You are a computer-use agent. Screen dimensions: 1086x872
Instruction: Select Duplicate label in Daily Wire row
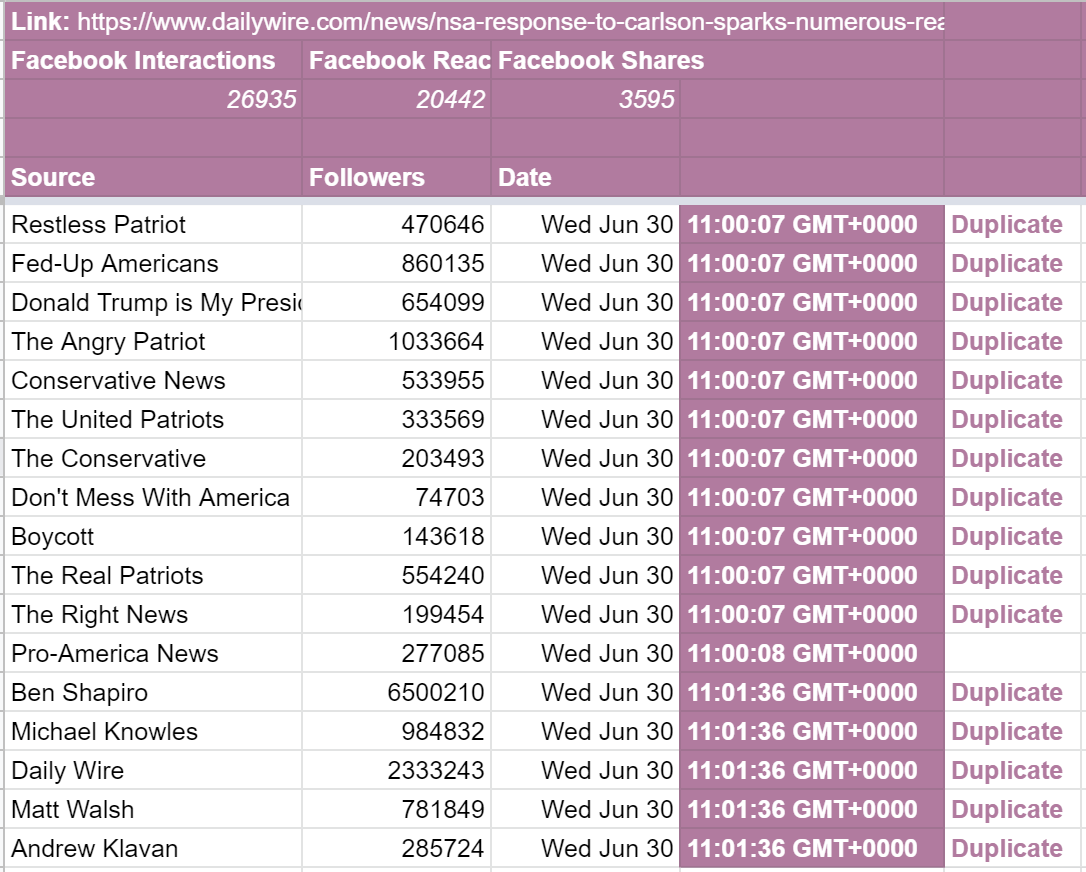(x=1006, y=771)
